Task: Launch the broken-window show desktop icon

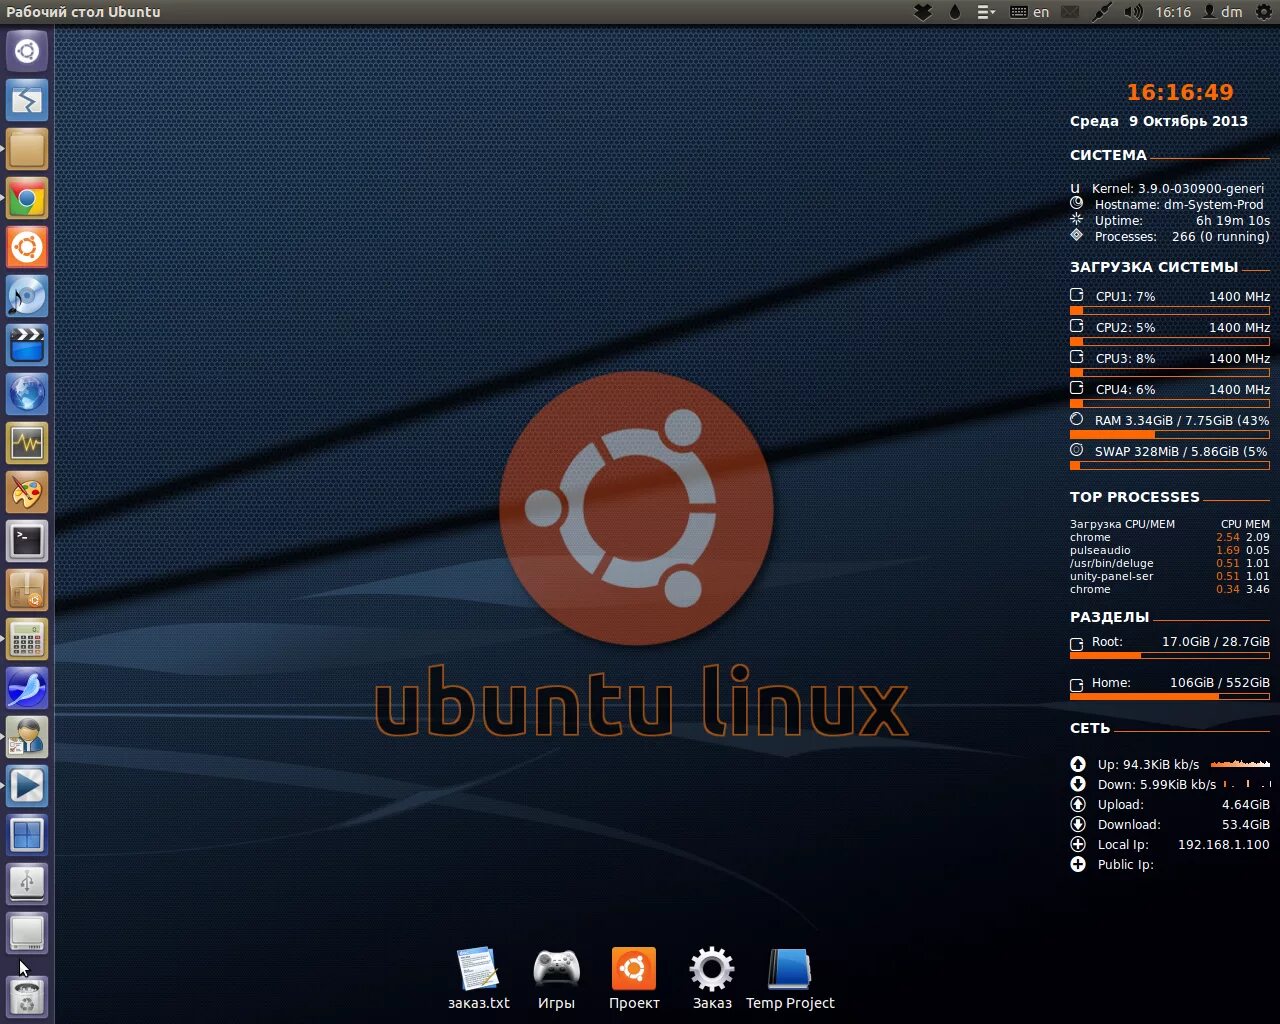Action: click(x=27, y=100)
